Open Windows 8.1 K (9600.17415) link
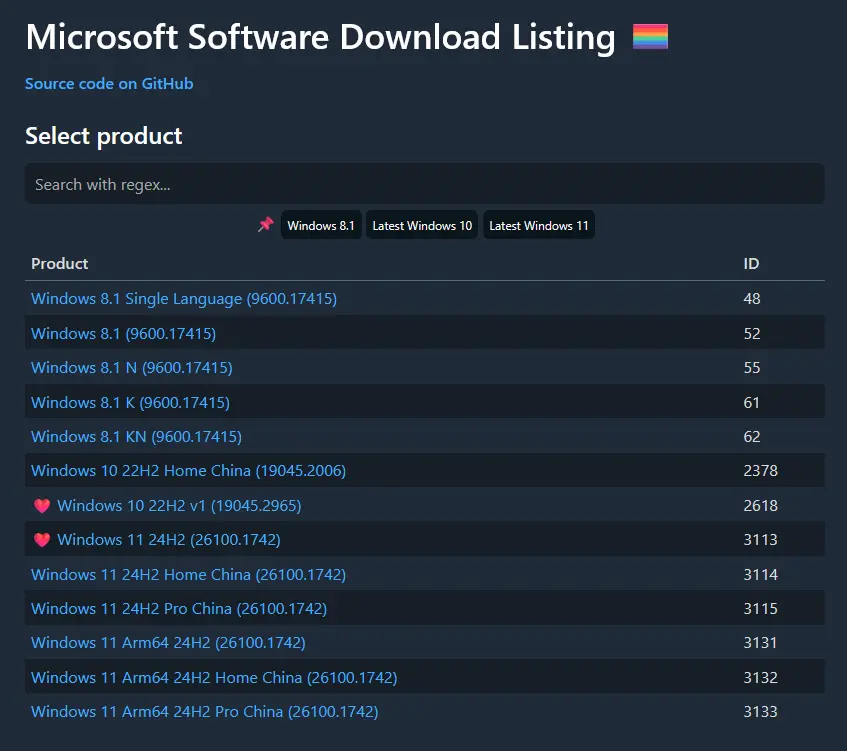Screen dimensions: 847x751 point(130,402)
